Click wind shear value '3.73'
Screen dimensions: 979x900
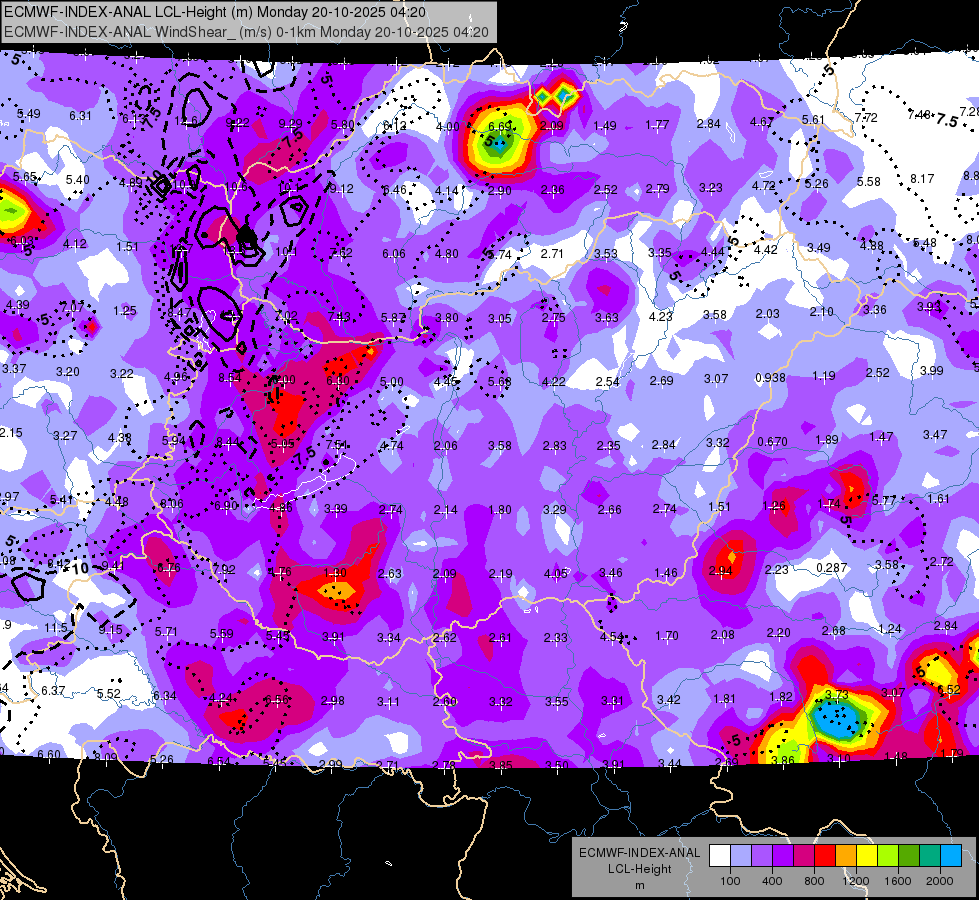(837, 694)
